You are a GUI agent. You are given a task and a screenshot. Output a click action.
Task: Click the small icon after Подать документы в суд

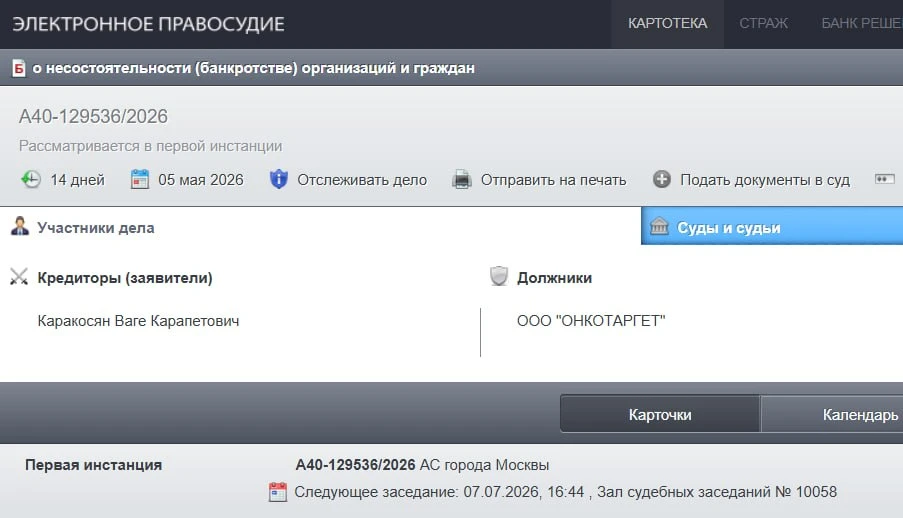[x=885, y=179]
